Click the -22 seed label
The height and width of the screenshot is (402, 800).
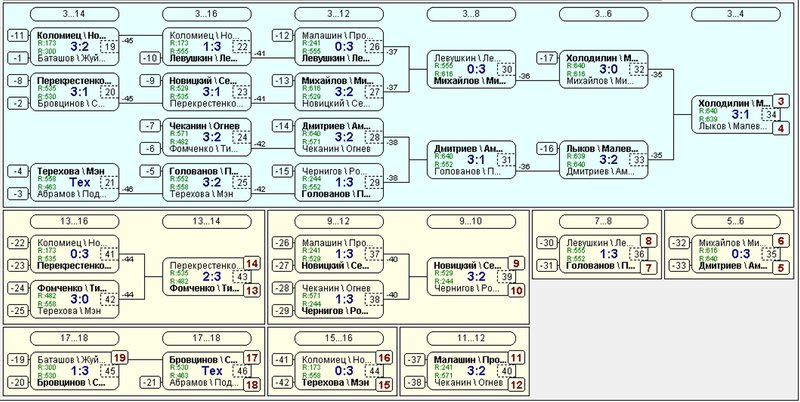[18, 243]
